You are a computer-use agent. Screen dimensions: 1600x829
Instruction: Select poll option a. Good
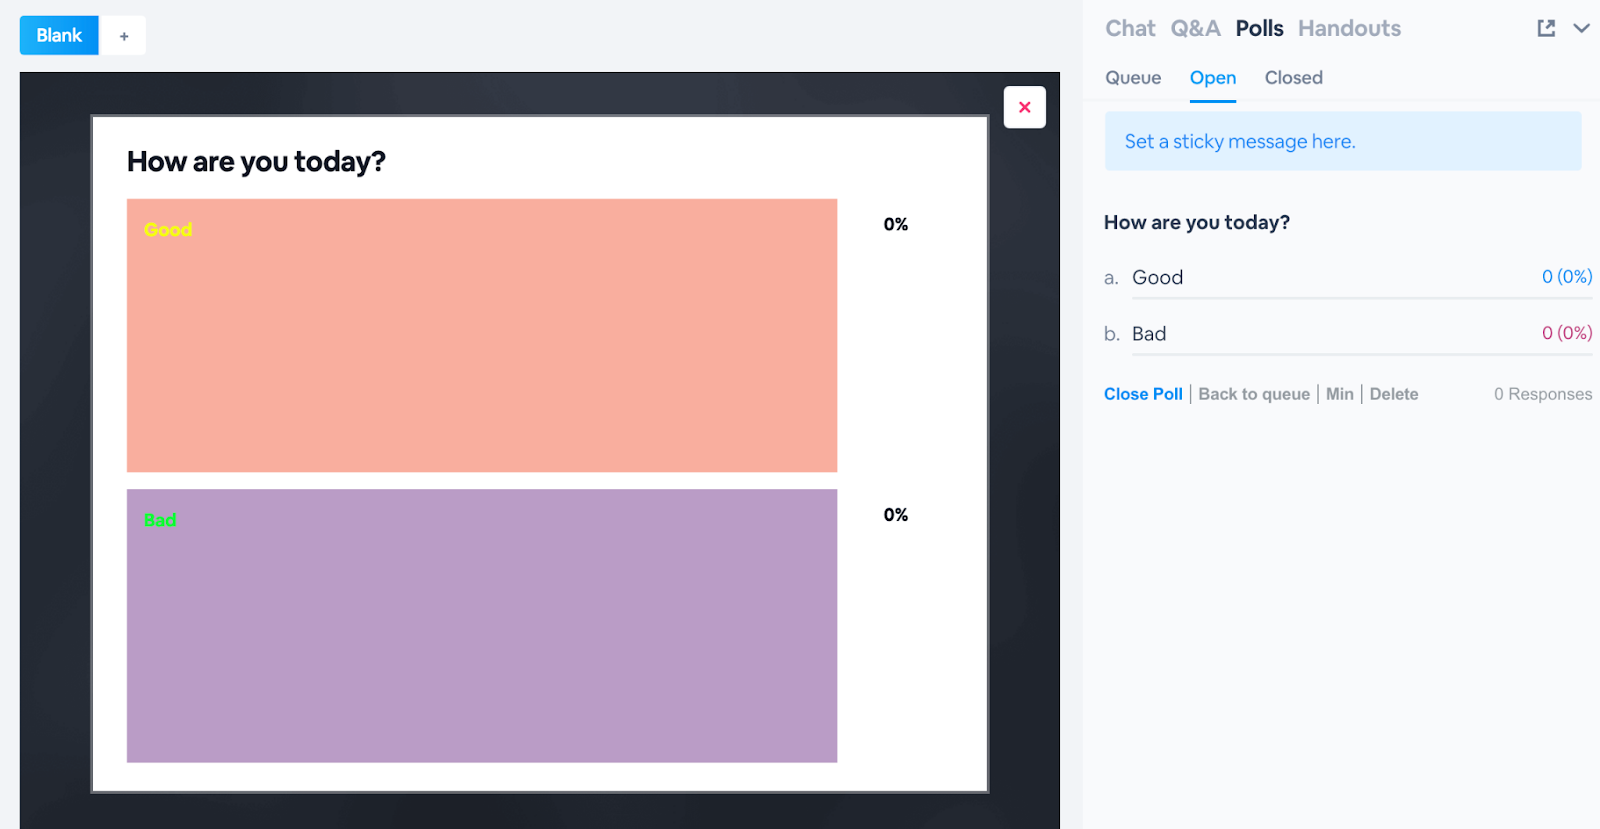[1157, 278]
